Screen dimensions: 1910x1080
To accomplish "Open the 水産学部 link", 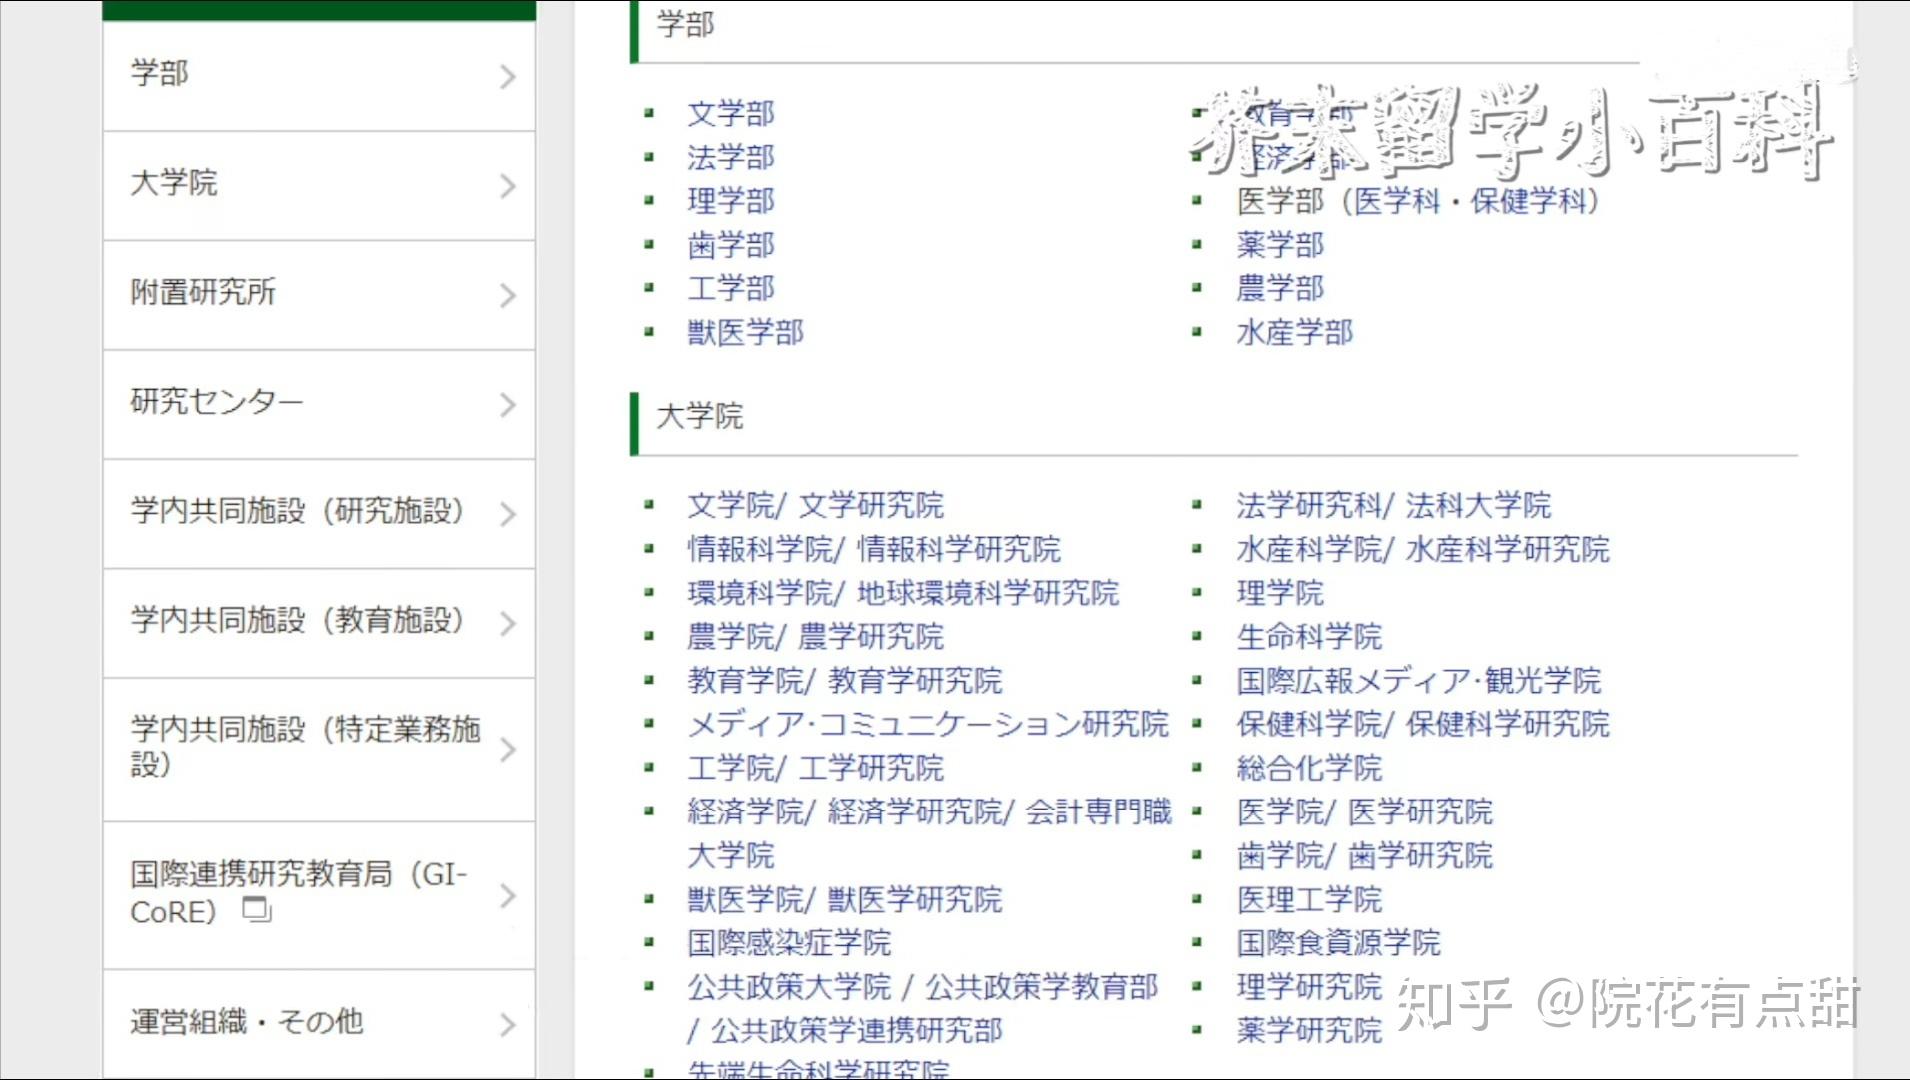I will pos(1295,333).
